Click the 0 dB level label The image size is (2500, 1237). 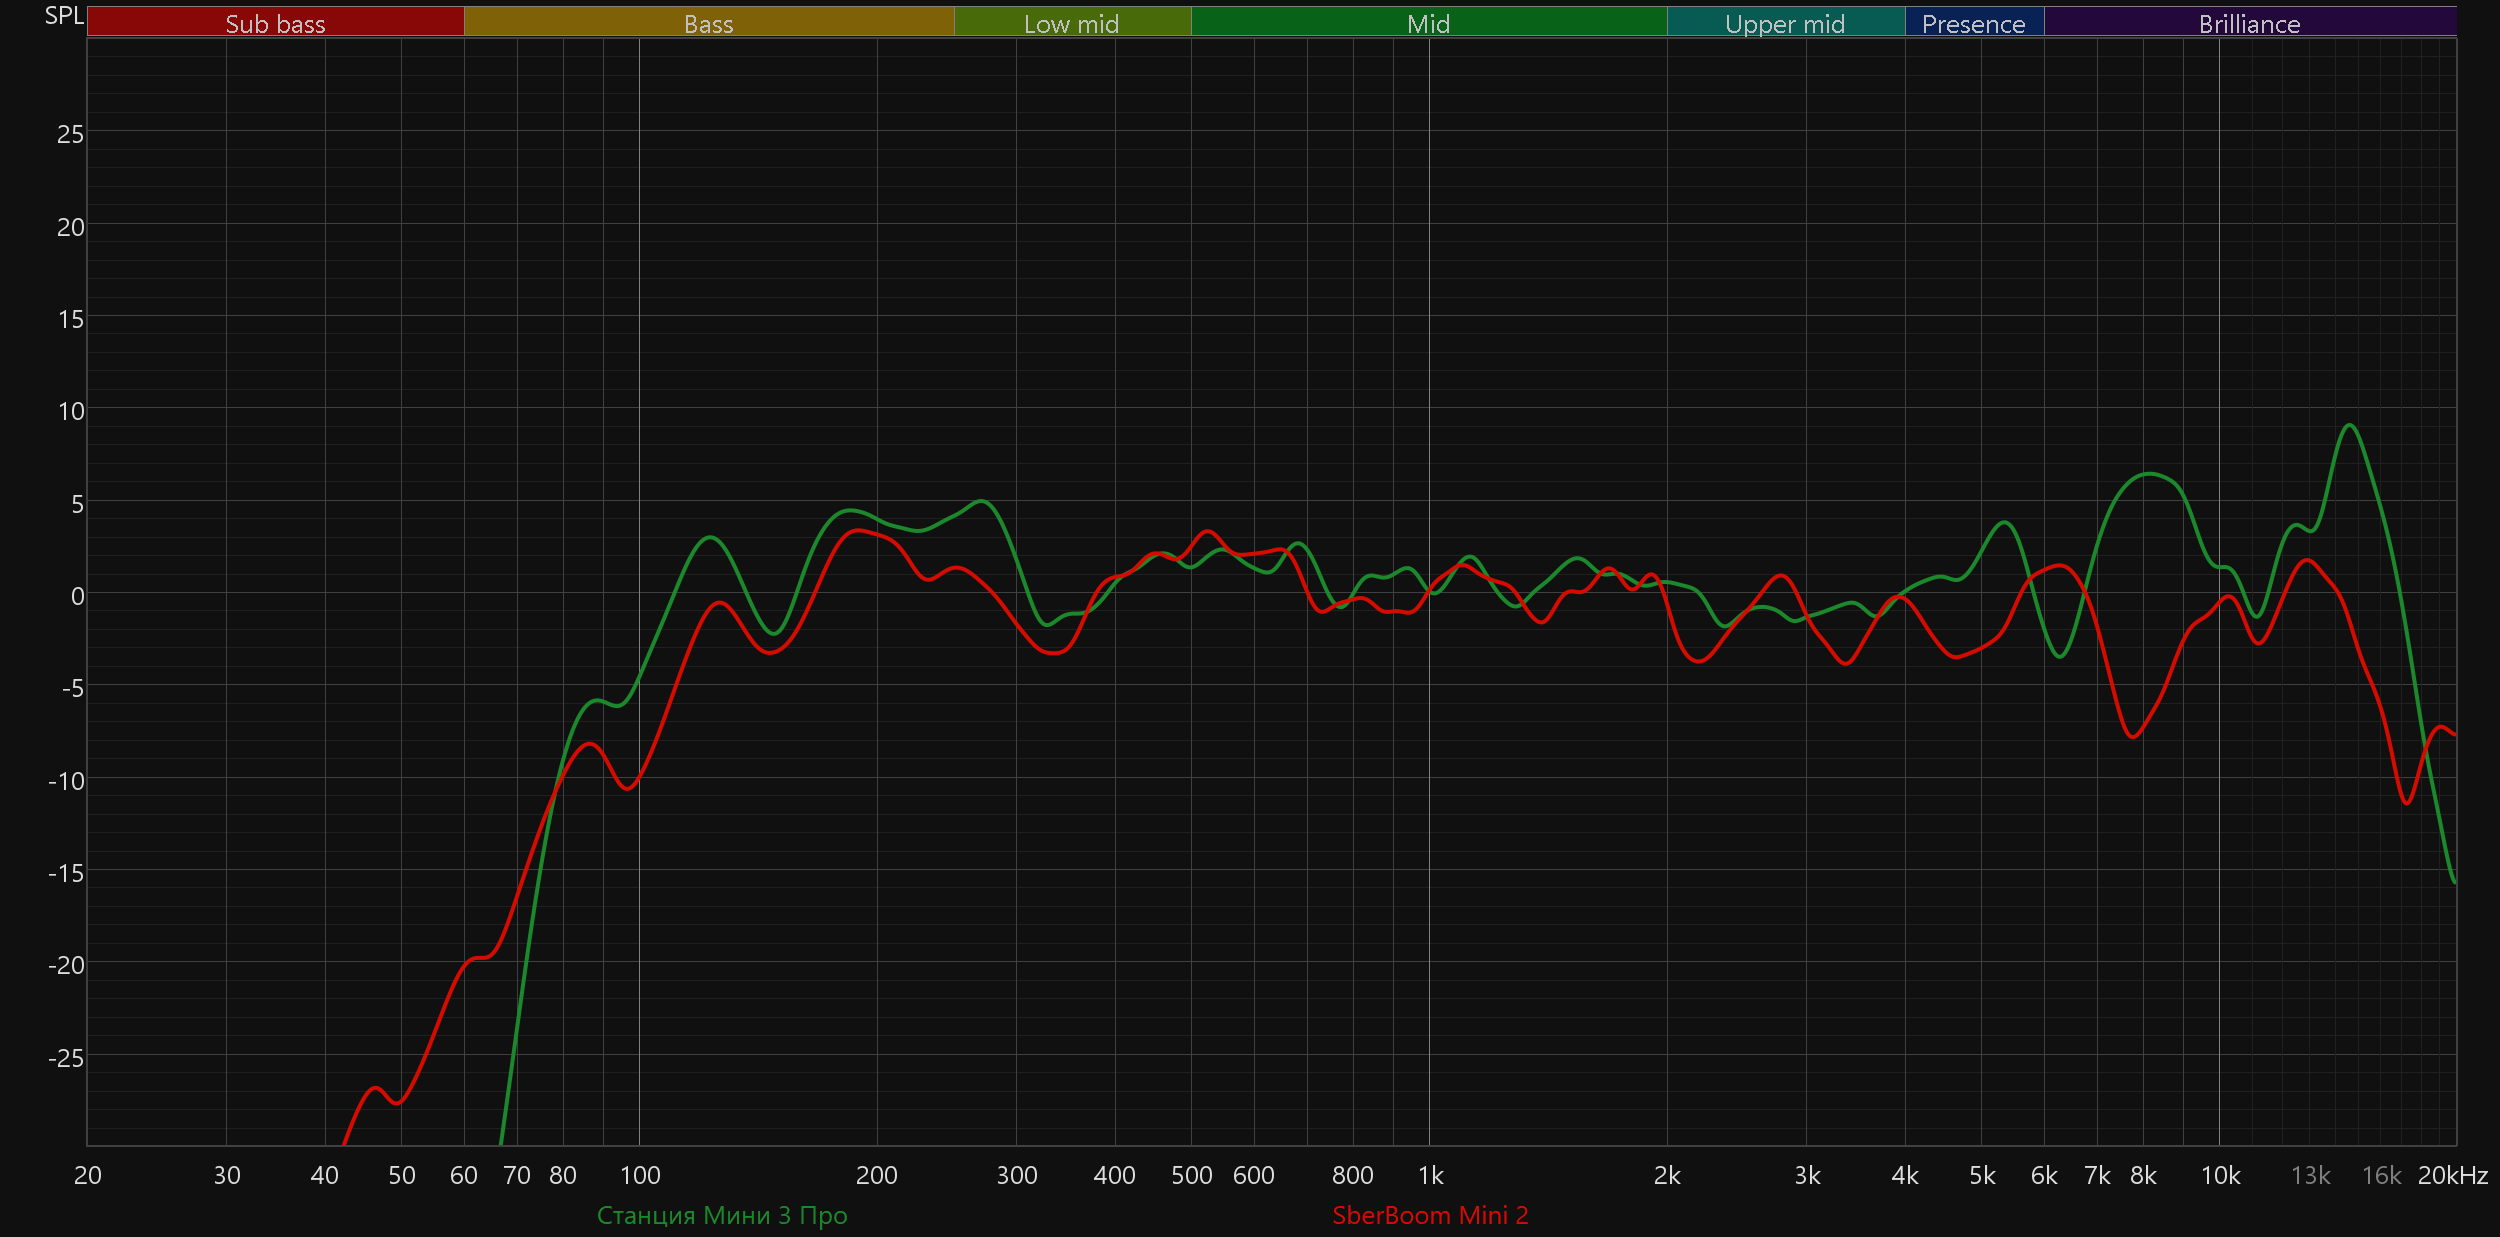(x=77, y=596)
